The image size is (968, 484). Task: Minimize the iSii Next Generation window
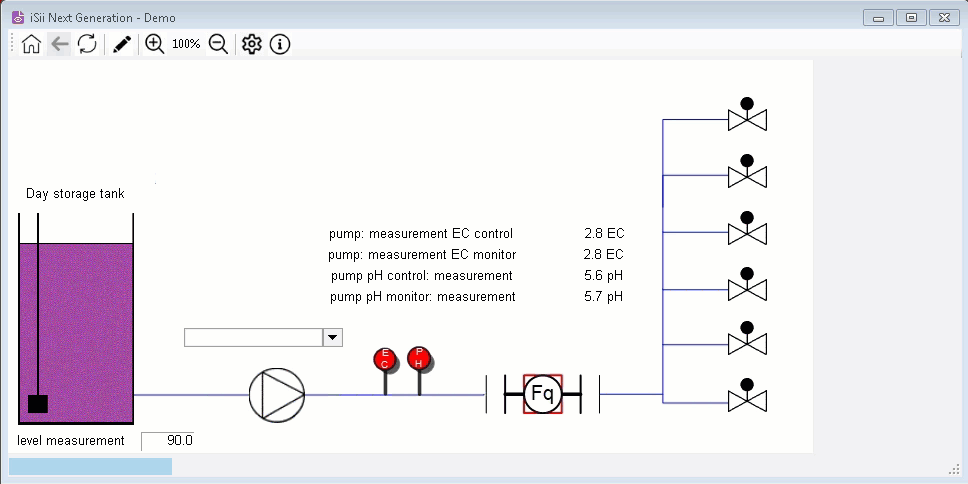point(878,18)
